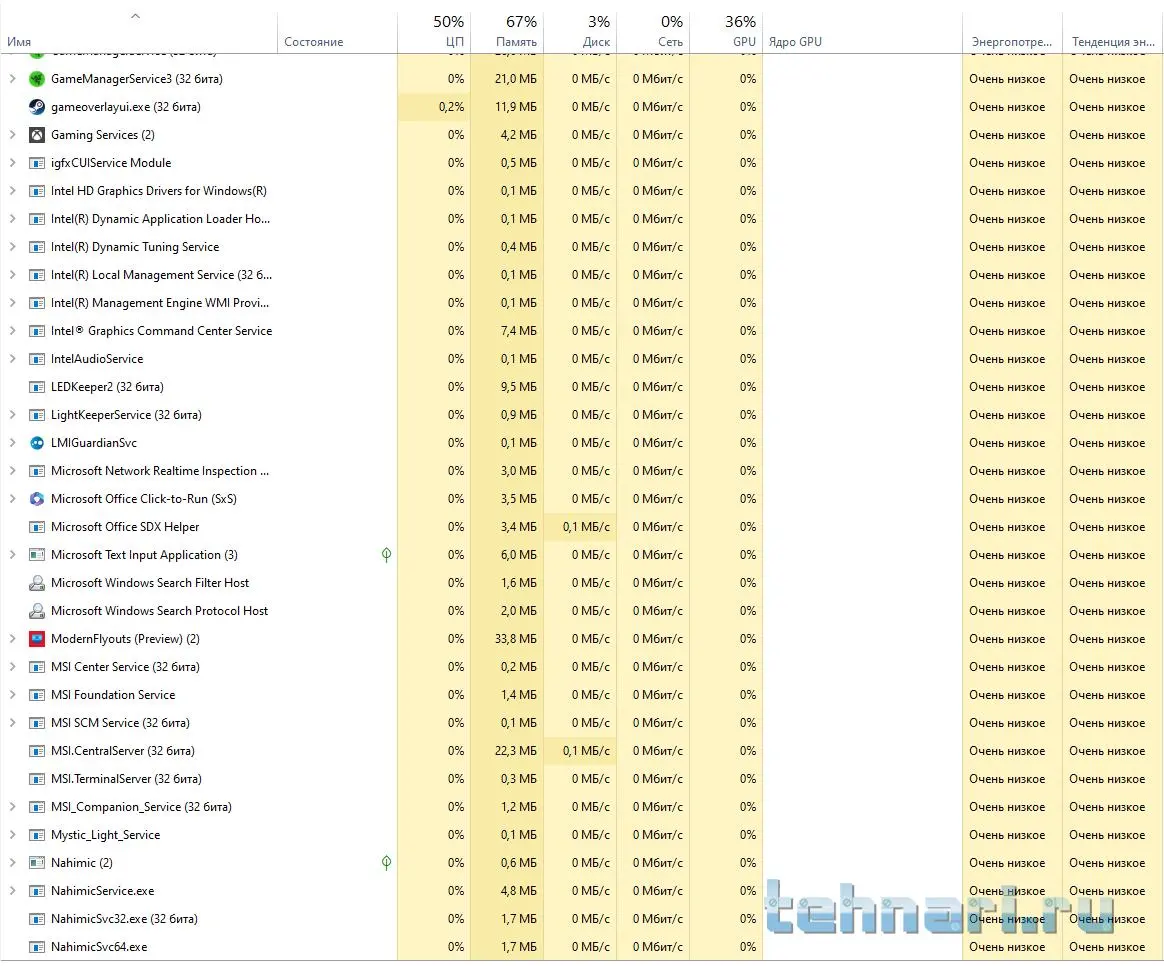This screenshot has height=966, width=1164.
Task: Click the Microsoft Office Click-to-Run icon
Action: [36, 499]
